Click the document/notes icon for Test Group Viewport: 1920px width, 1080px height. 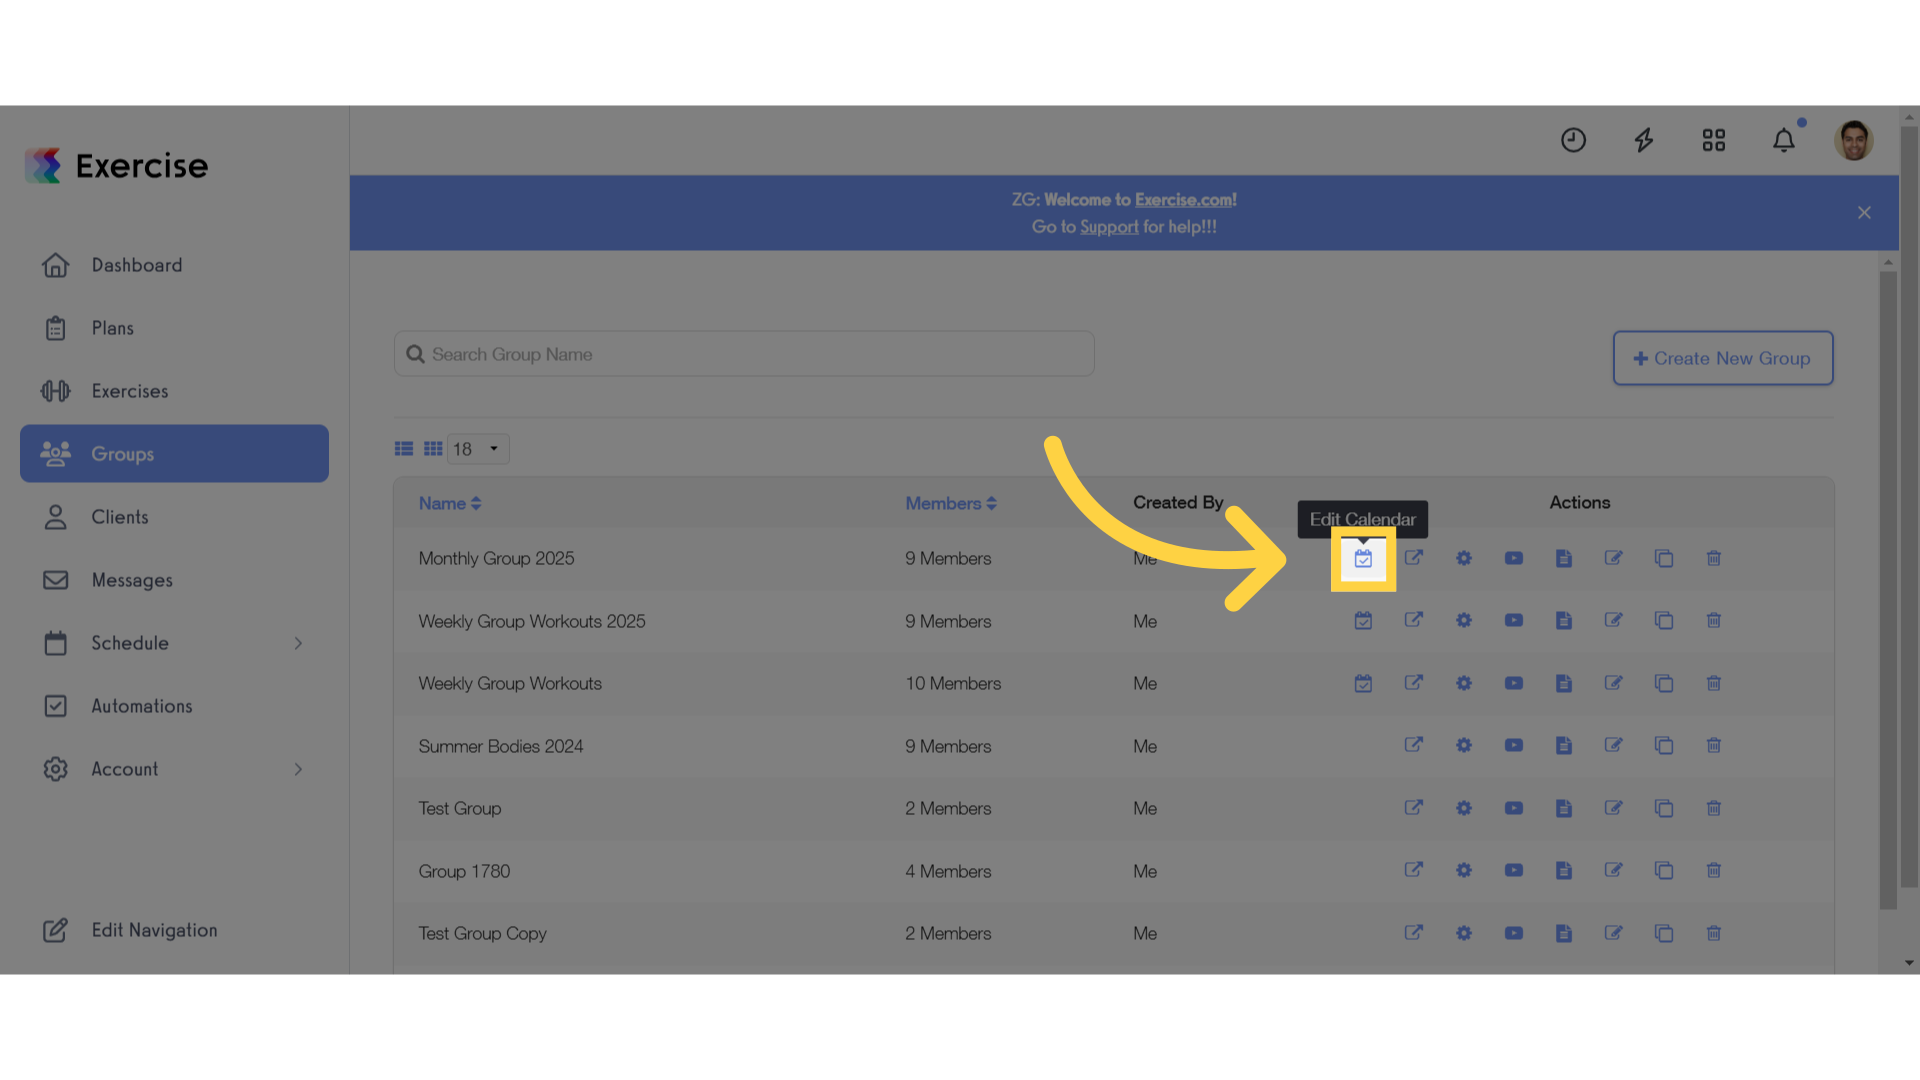click(x=1563, y=807)
